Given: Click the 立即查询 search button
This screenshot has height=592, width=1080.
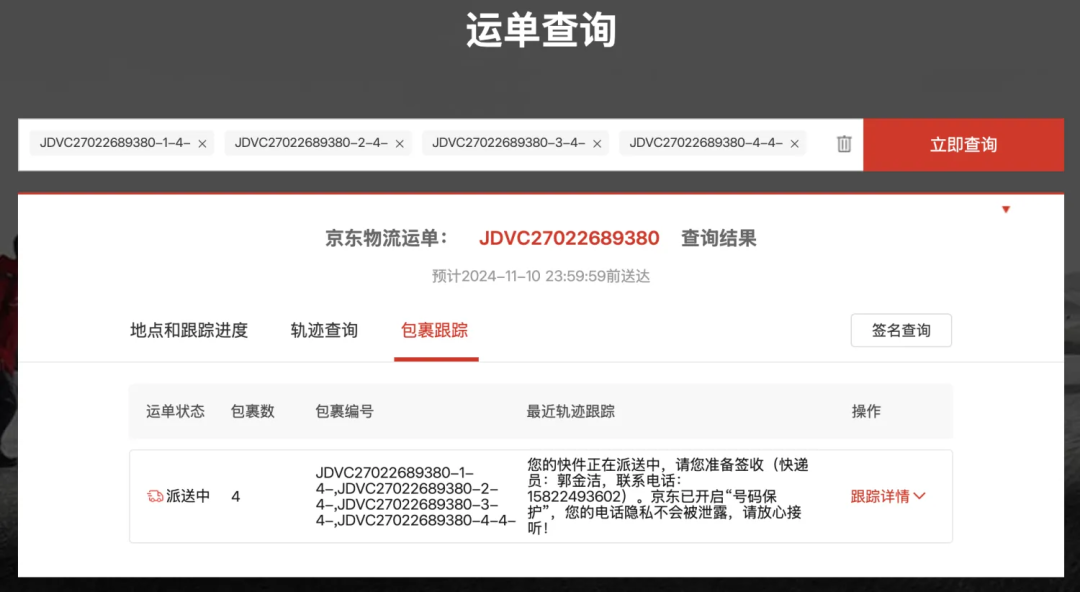Looking at the screenshot, I should tap(964, 145).
